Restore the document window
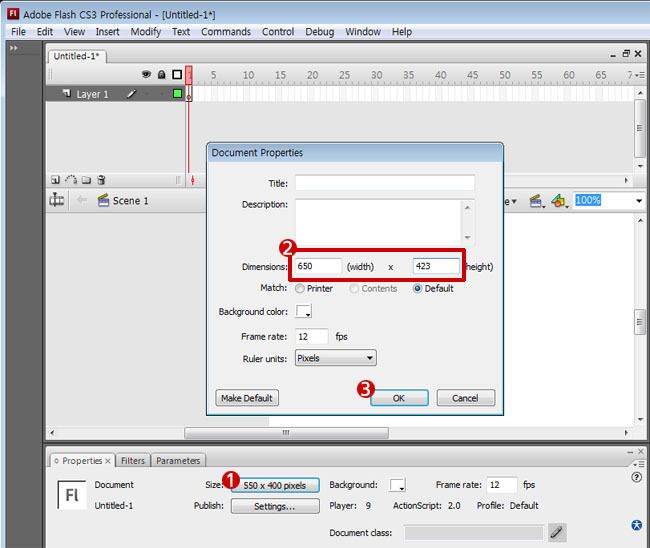 point(626,53)
